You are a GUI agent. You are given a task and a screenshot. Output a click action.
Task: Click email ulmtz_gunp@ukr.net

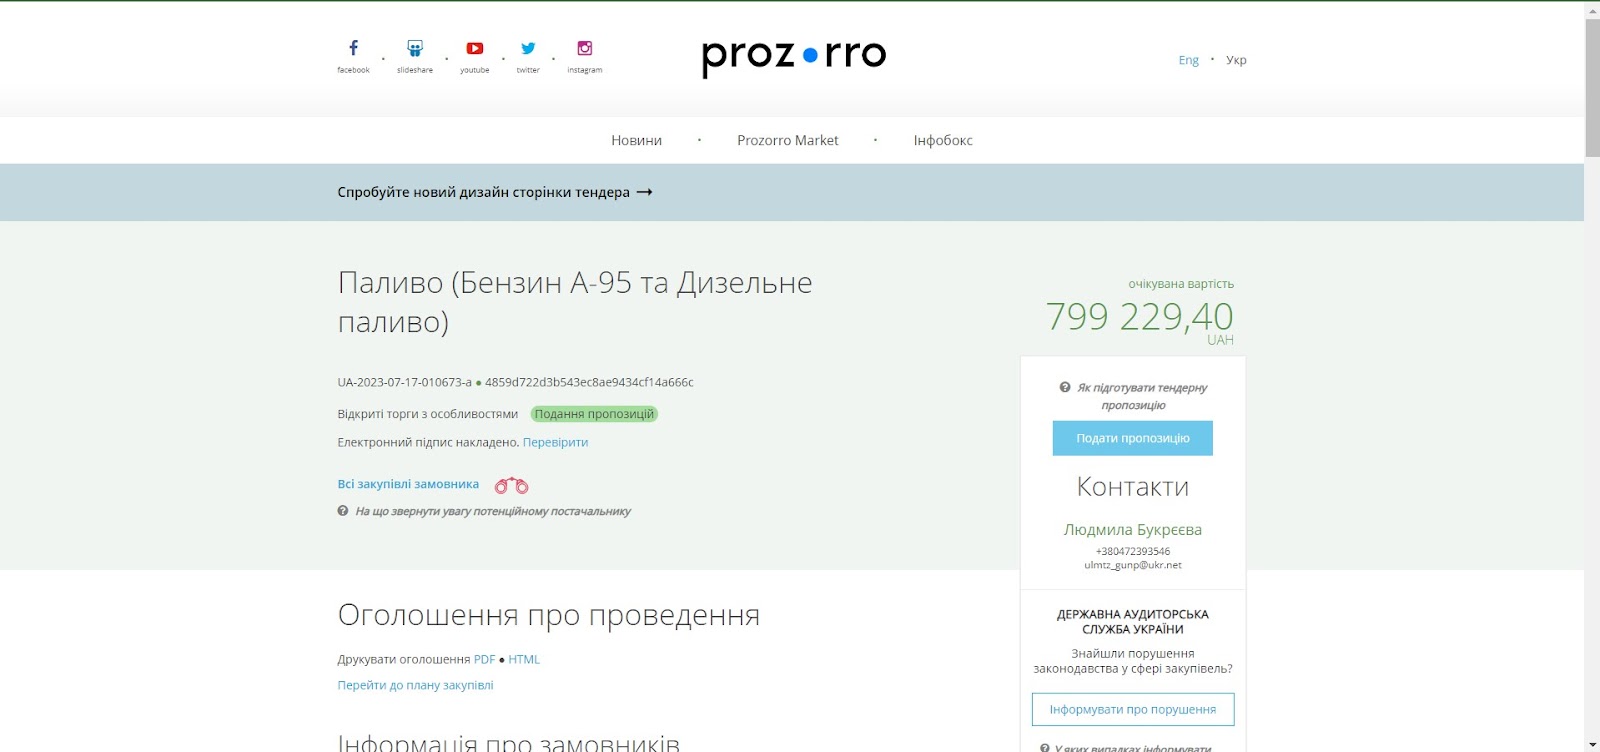pyautogui.click(x=1133, y=565)
